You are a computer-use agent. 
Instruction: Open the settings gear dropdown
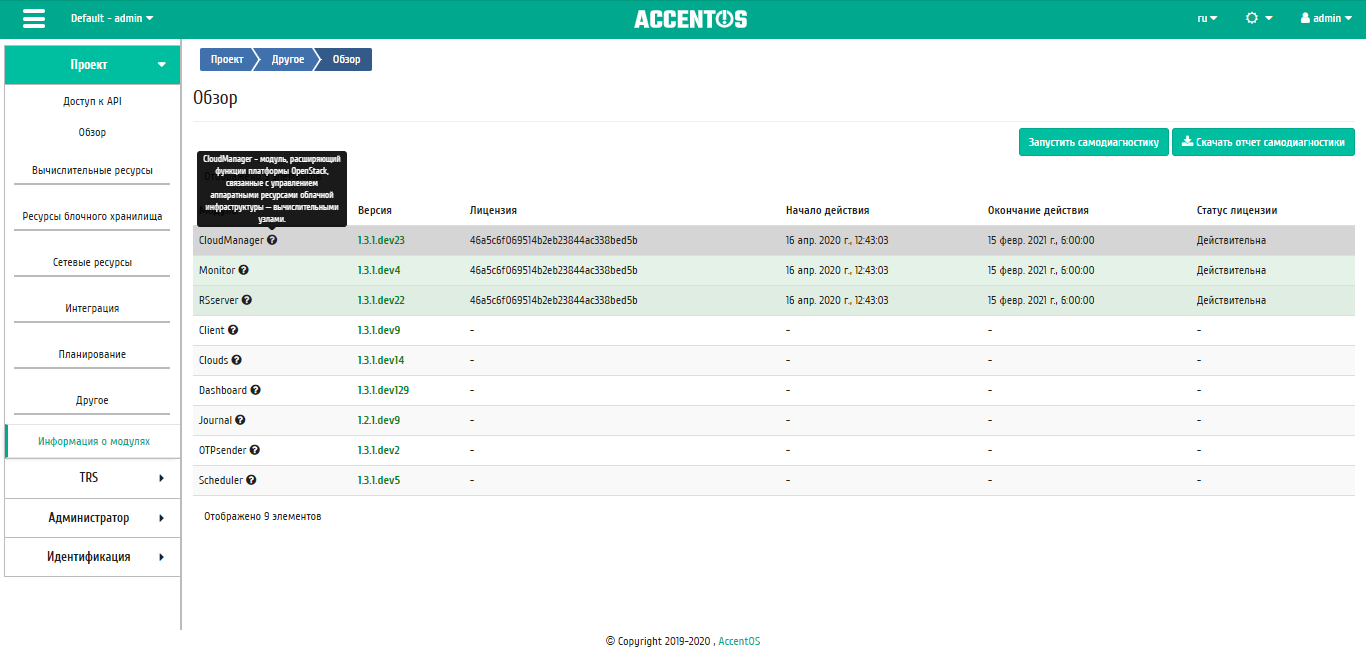tap(1259, 18)
